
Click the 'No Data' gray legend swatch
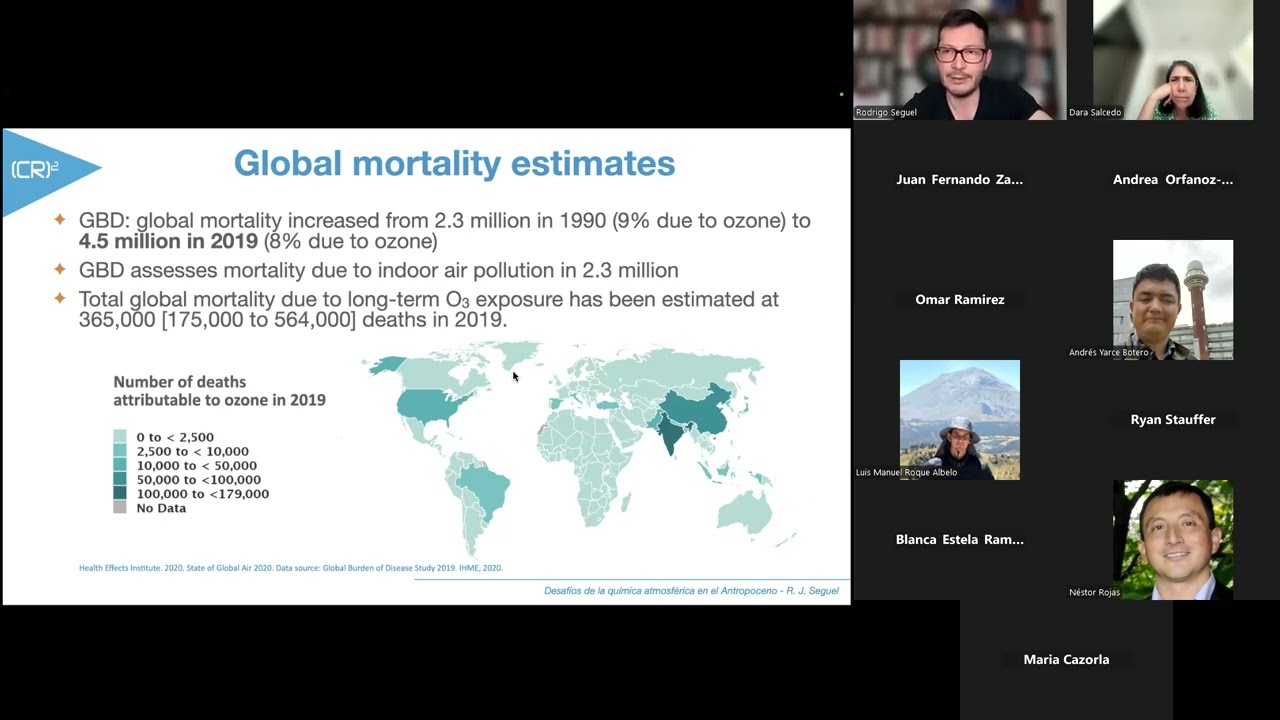pyautogui.click(x=120, y=507)
